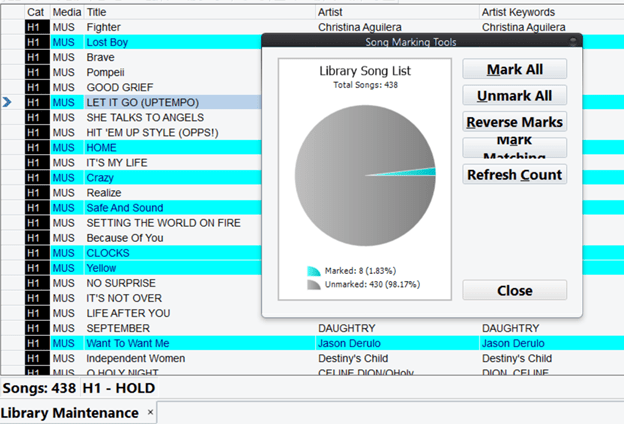Select Jason Derulo artist cell

pyautogui.click(x=353, y=343)
